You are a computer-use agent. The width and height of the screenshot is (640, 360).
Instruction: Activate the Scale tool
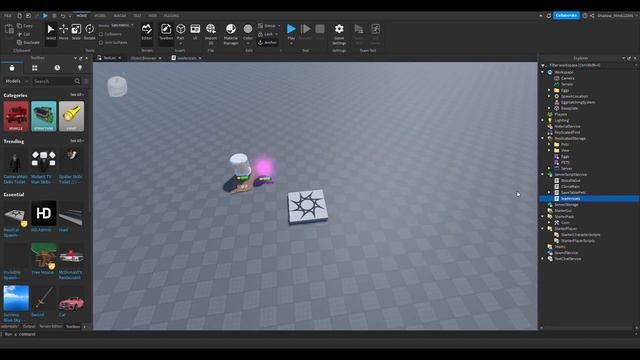point(76,32)
